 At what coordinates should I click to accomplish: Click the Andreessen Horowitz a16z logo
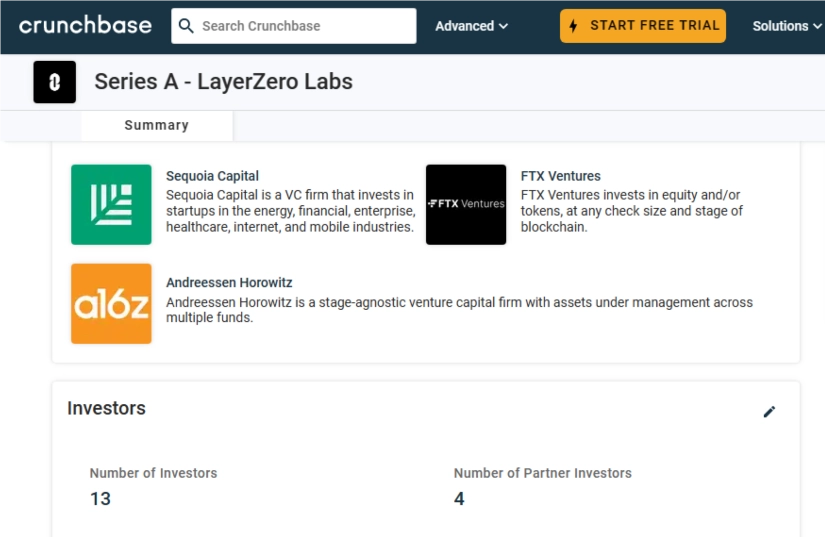111,304
